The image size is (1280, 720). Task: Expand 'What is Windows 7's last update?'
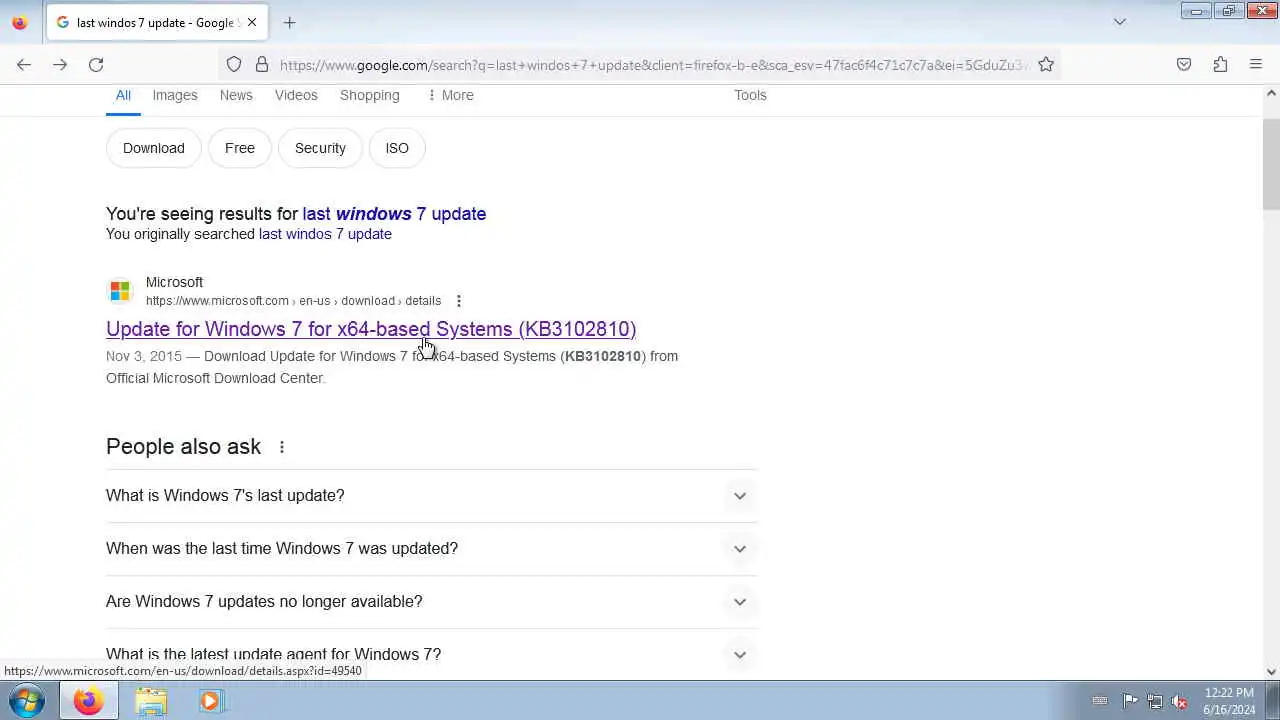tap(431, 496)
